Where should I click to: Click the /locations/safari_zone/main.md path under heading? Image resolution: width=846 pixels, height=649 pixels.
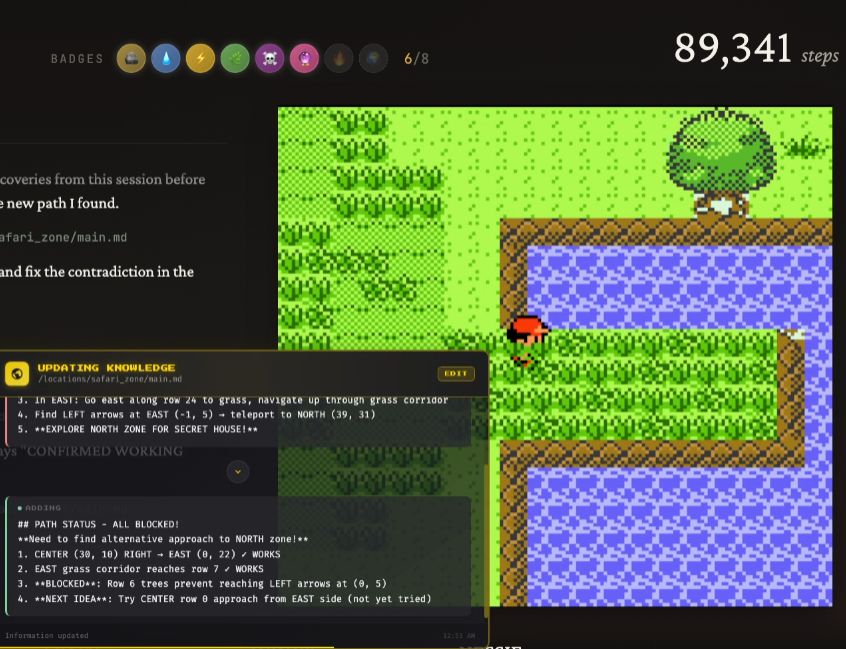coord(110,379)
